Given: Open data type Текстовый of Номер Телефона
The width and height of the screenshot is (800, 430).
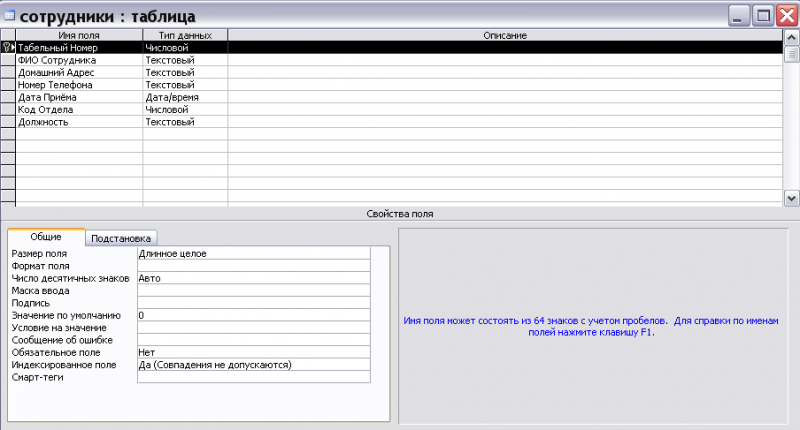Looking at the screenshot, I should (185, 85).
